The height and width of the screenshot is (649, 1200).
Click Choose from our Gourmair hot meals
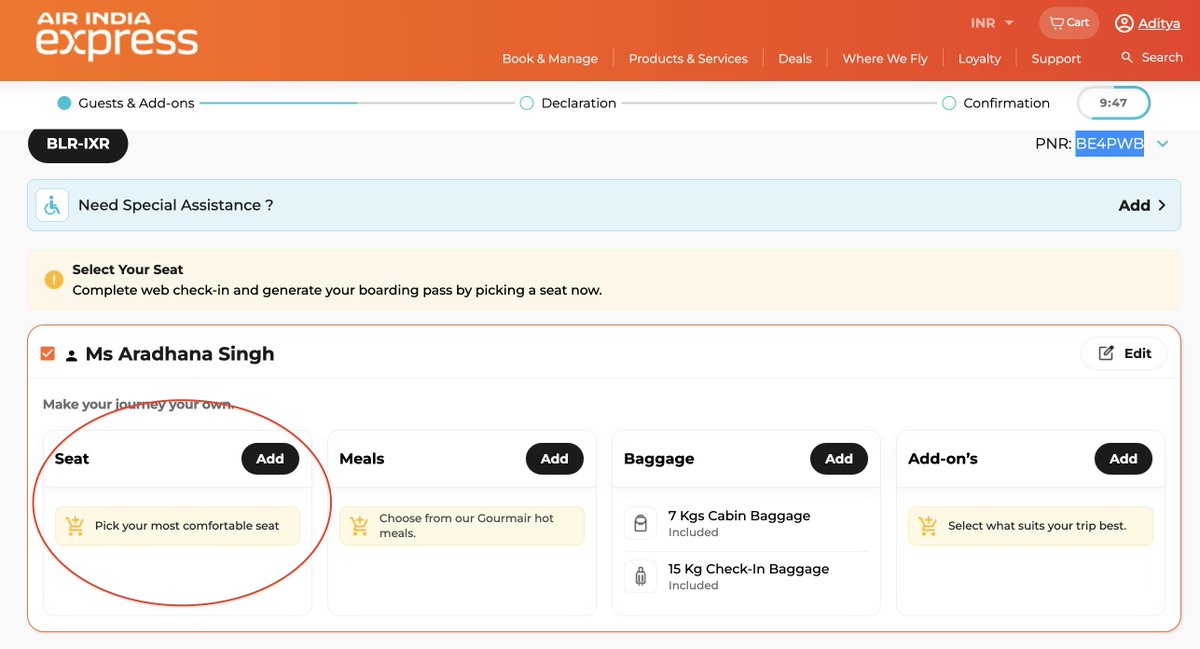466,526
